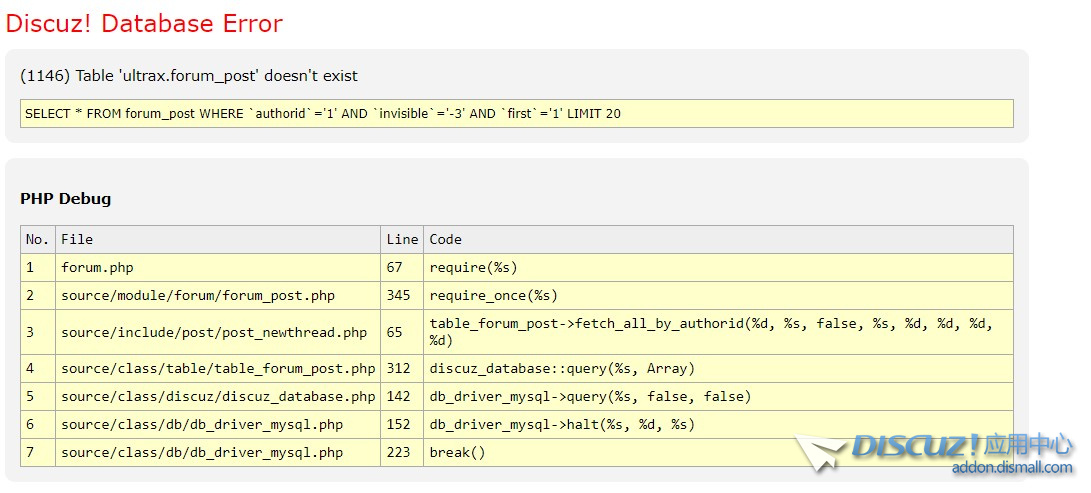Click row number 3 cell
This screenshot has height=493, width=1091.
tap(38, 332)
